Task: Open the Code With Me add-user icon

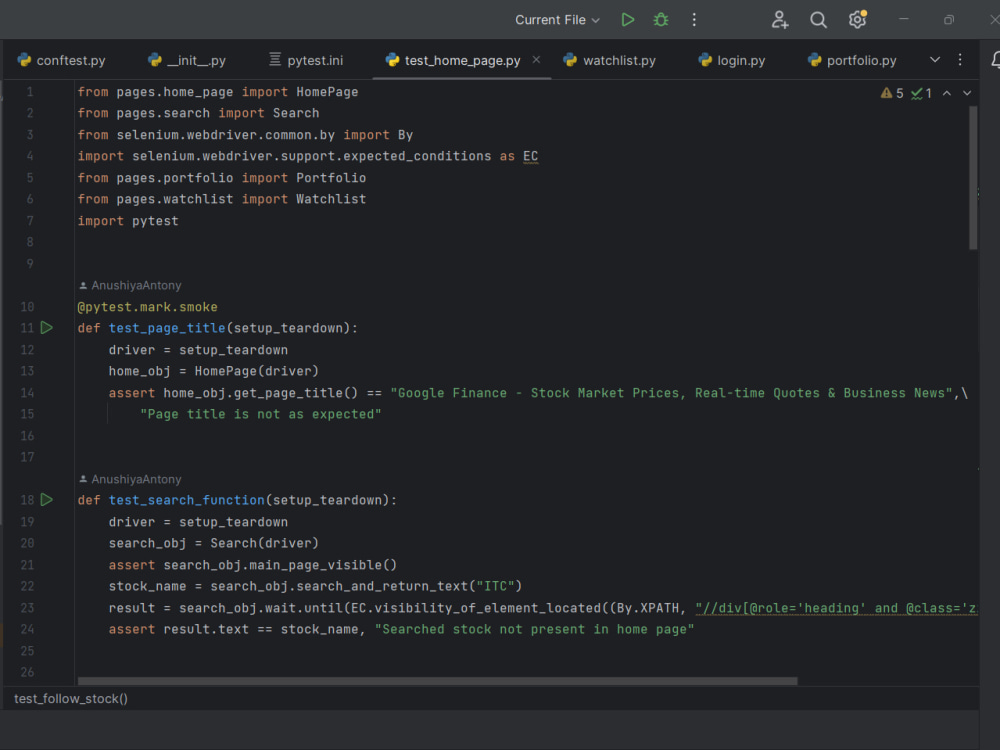Action: pyautogui.click(x=780, y=20)
